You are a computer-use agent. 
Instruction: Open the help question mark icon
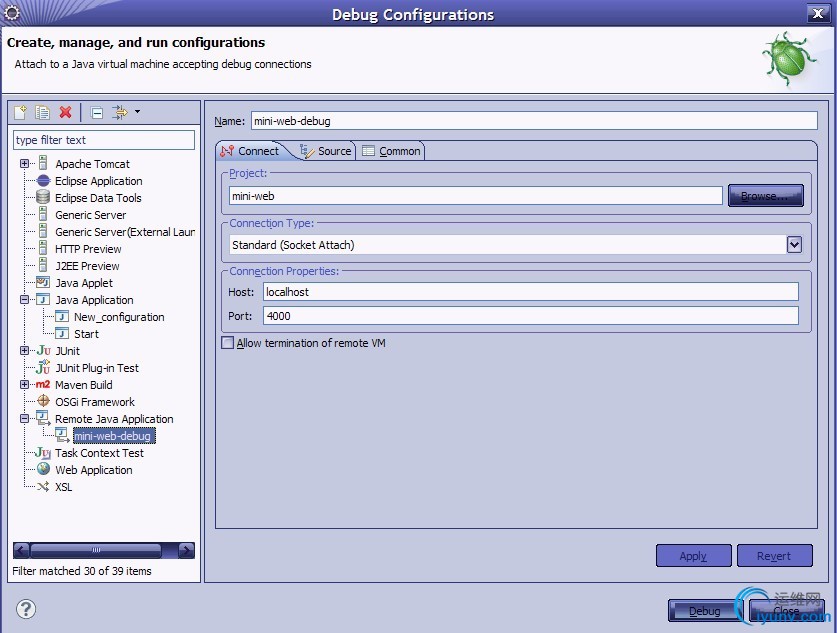click(26, 609)
